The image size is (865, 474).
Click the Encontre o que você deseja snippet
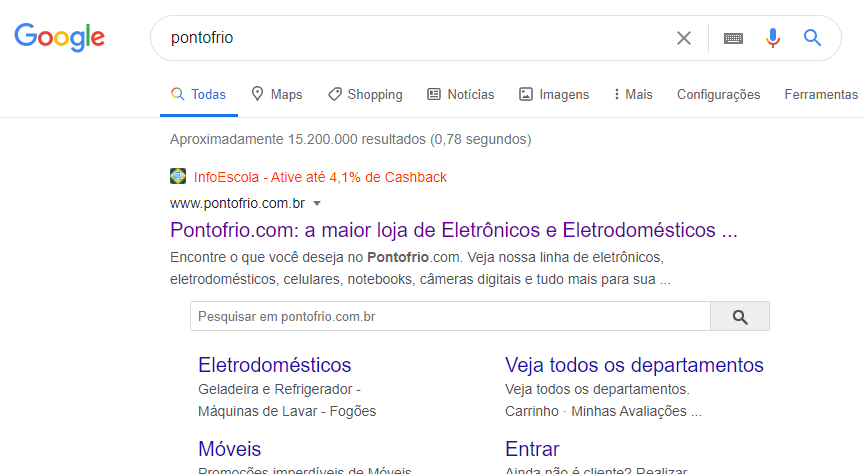(420, 268)
